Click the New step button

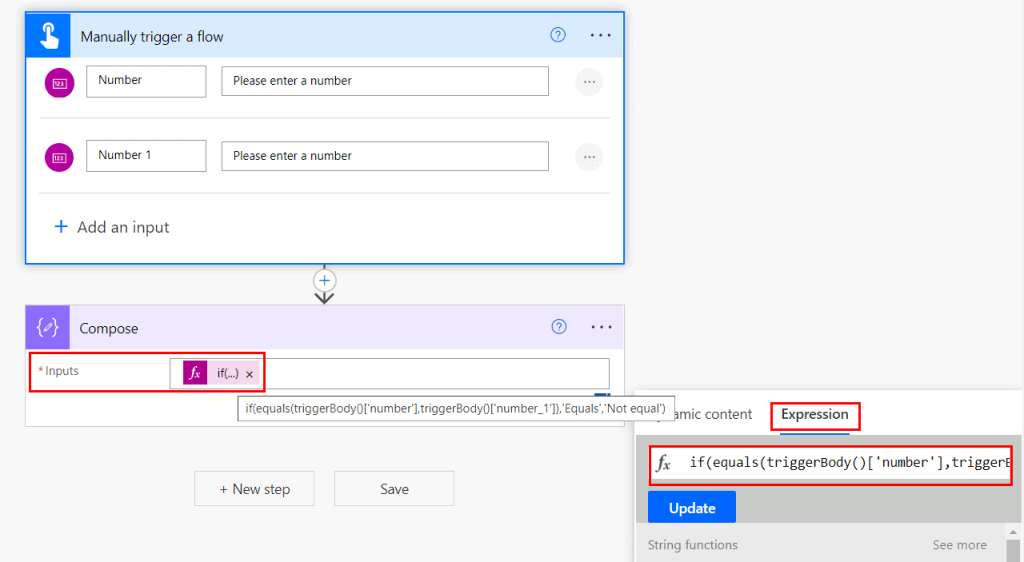[254, 489]
